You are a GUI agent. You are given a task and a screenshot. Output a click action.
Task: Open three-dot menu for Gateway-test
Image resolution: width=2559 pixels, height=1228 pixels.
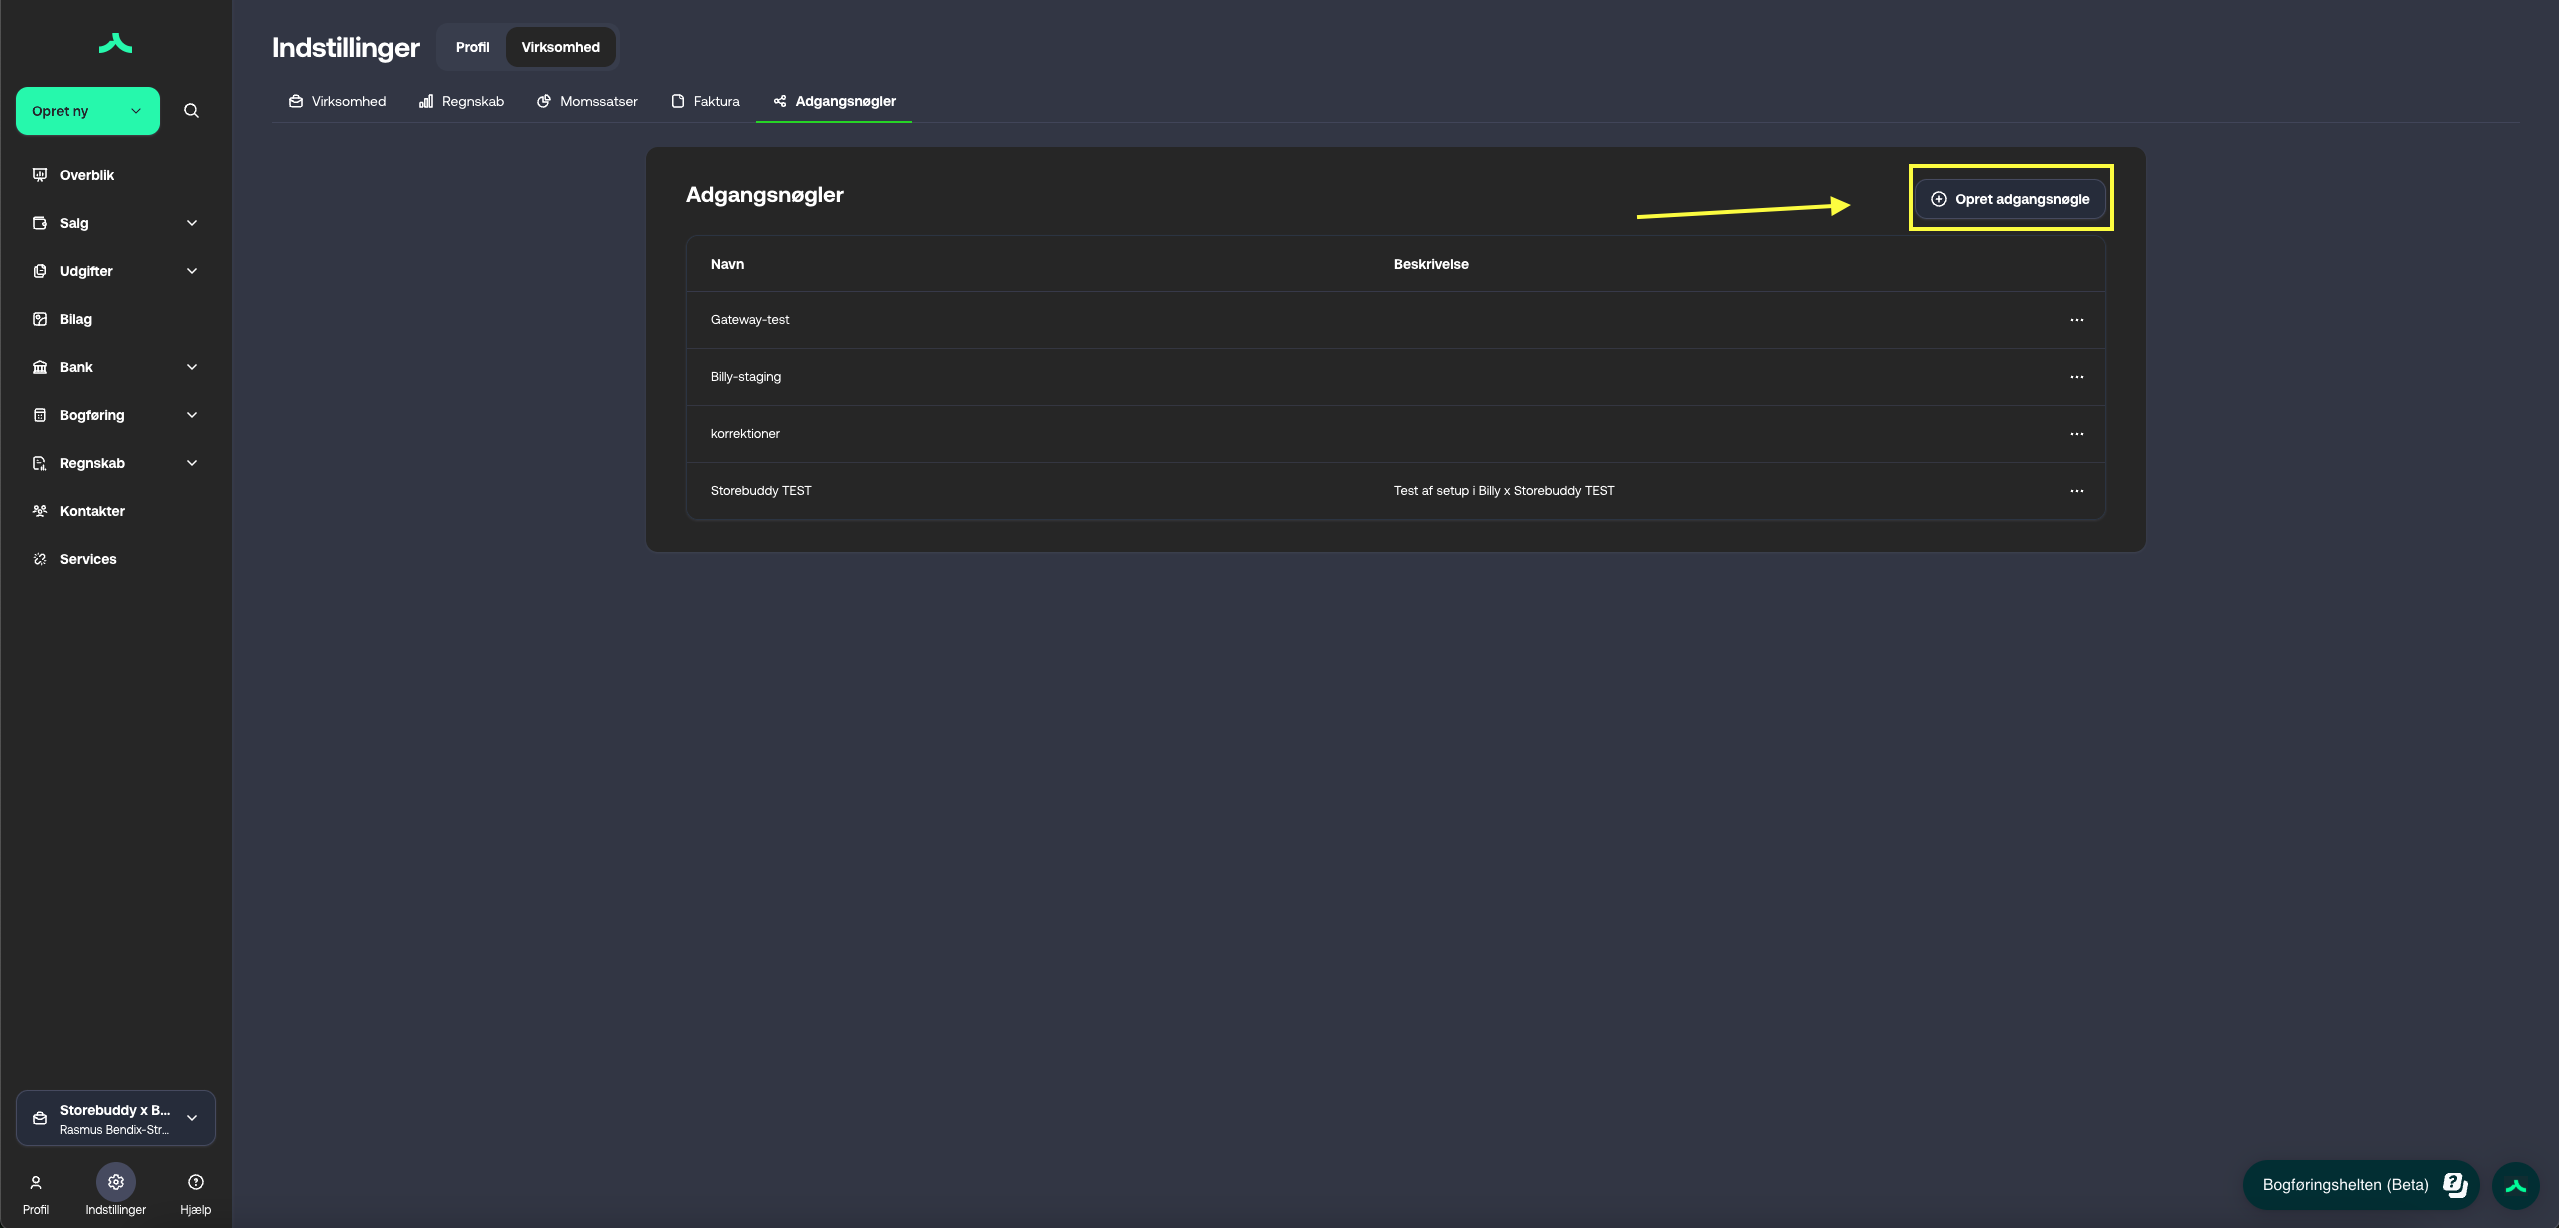click(x=2076, y=320)
